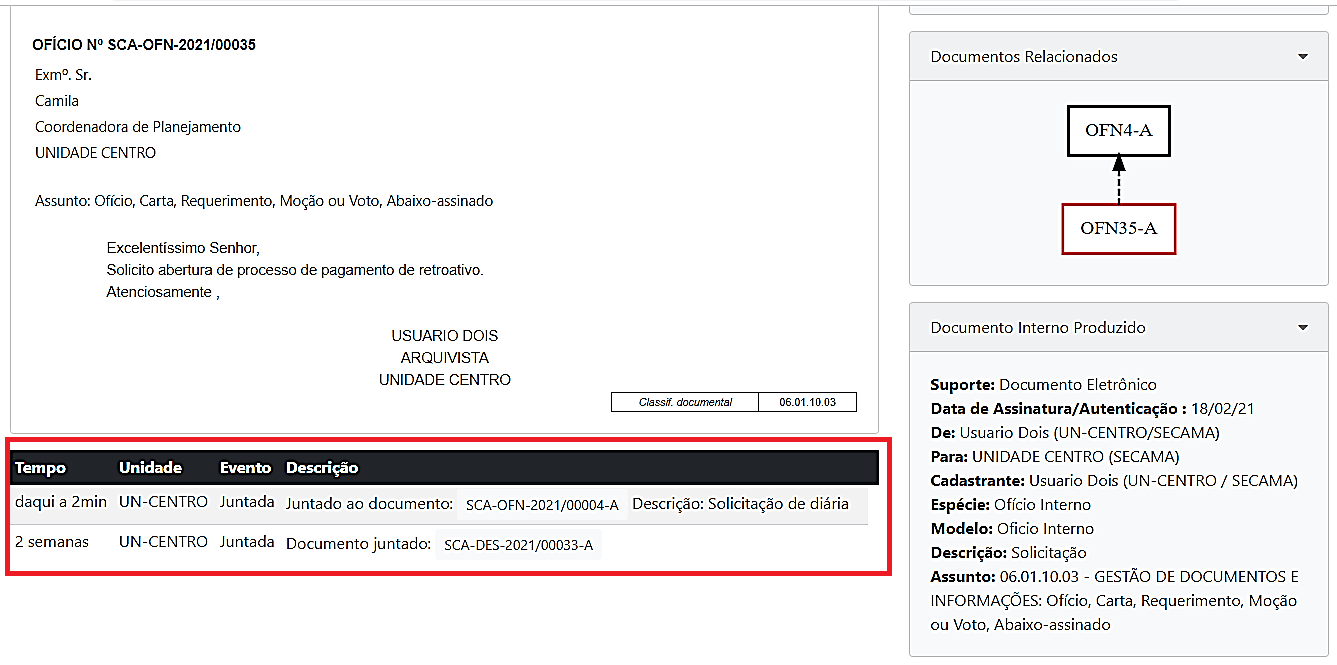Select the OFN35-A red-bordered node

coord(1118,228)
